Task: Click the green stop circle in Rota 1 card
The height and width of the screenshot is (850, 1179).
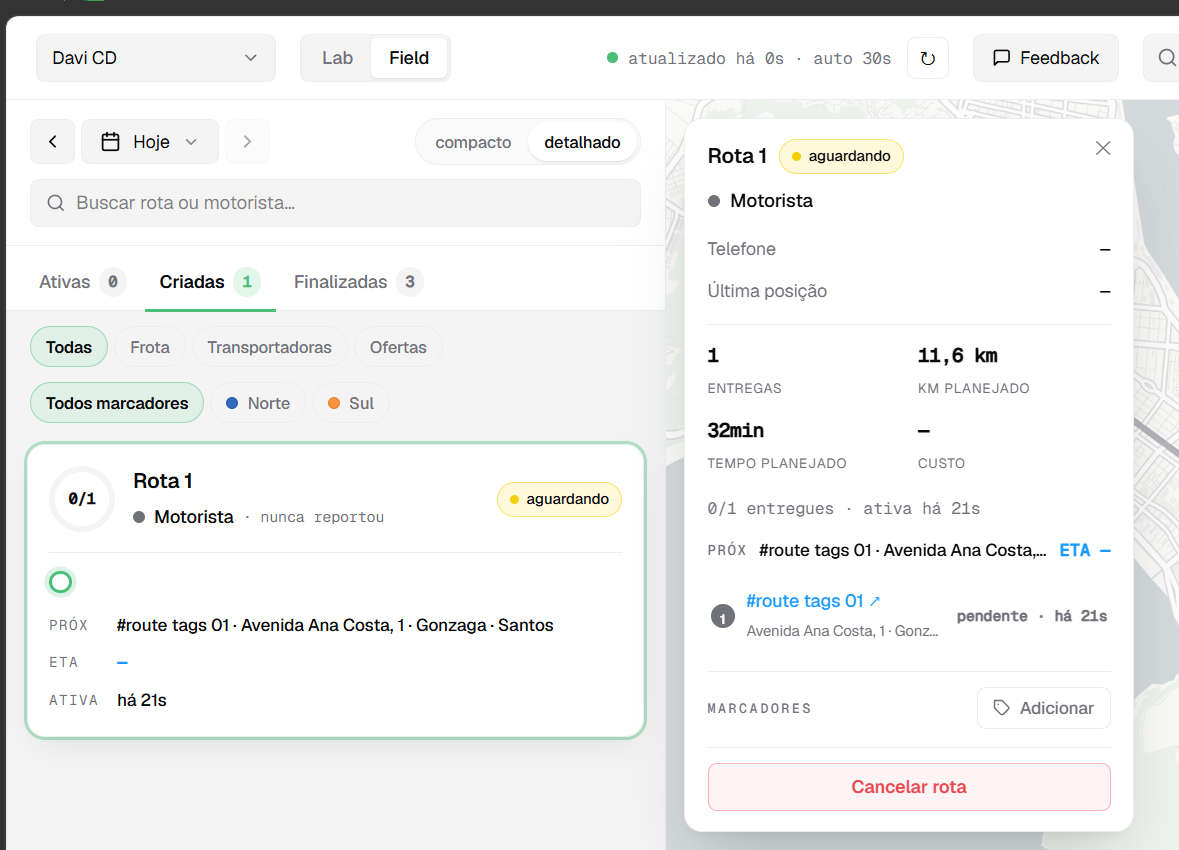Action: pos(60,582)
